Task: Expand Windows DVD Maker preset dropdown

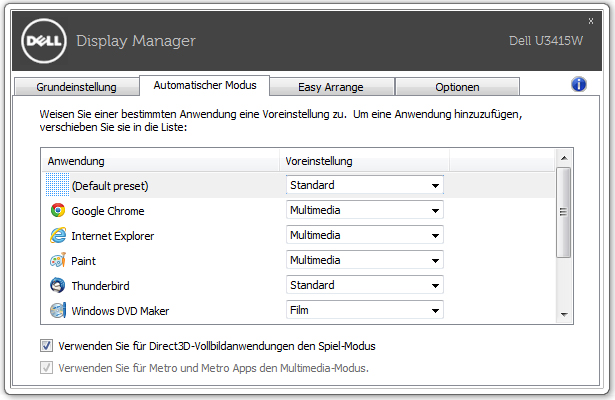Action: [x=365, y=310]
